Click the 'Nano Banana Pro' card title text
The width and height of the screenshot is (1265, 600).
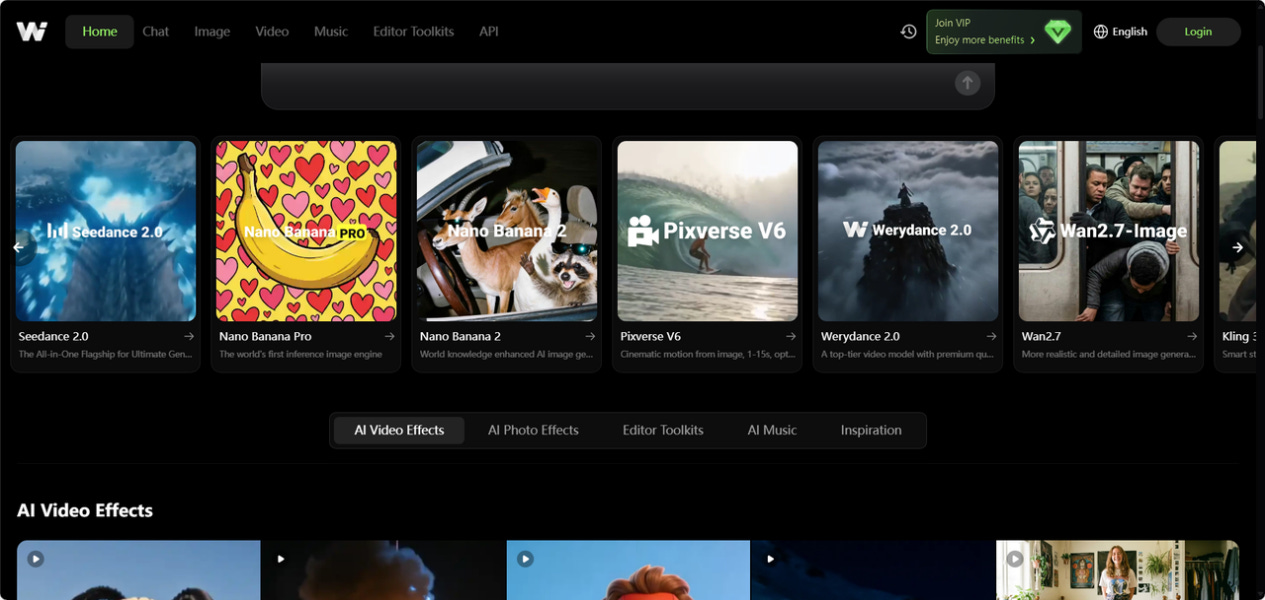click(x=266, y=337)
